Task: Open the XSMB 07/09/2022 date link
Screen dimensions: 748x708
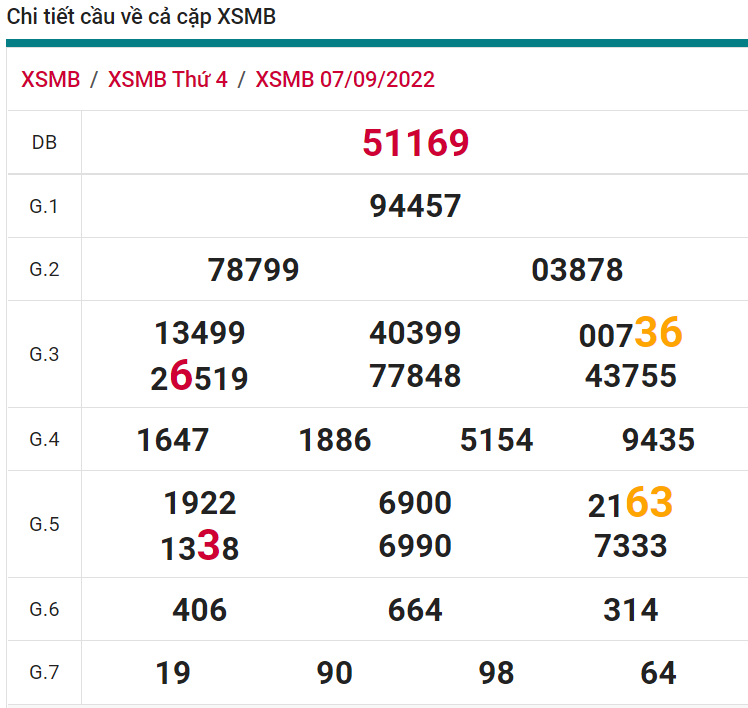Action: pyautogui.click(x=345, y=80)
